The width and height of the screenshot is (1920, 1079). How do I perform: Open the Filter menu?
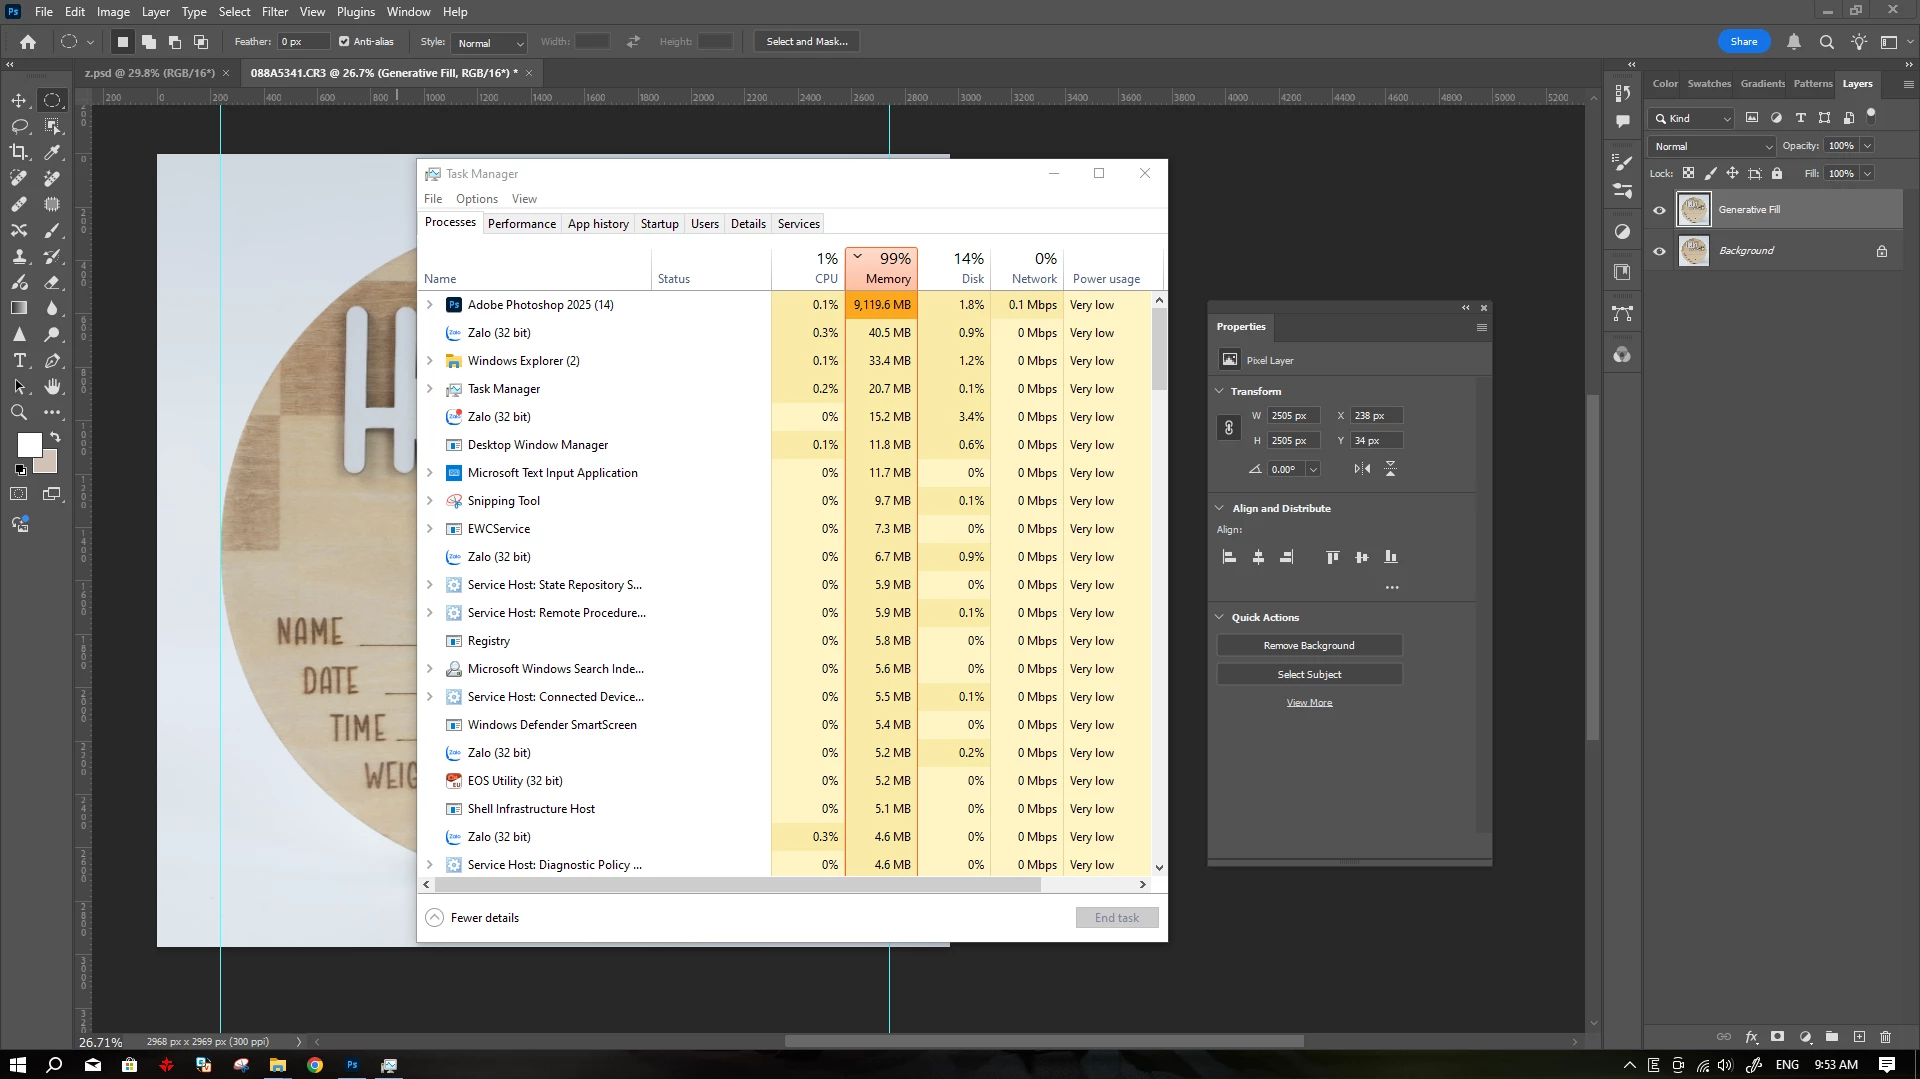point(275,12)
